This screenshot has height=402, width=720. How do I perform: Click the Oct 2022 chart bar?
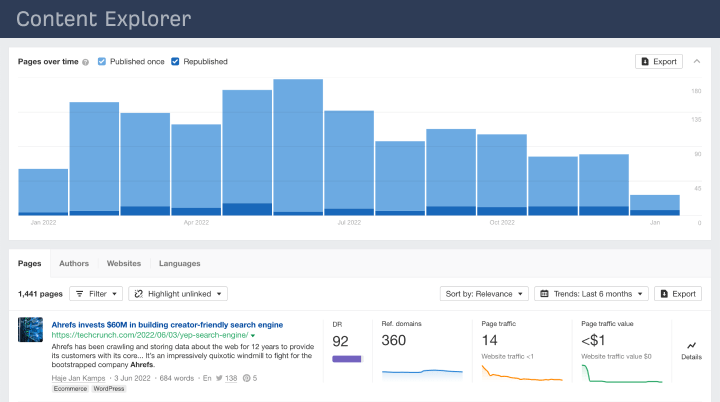502,175
